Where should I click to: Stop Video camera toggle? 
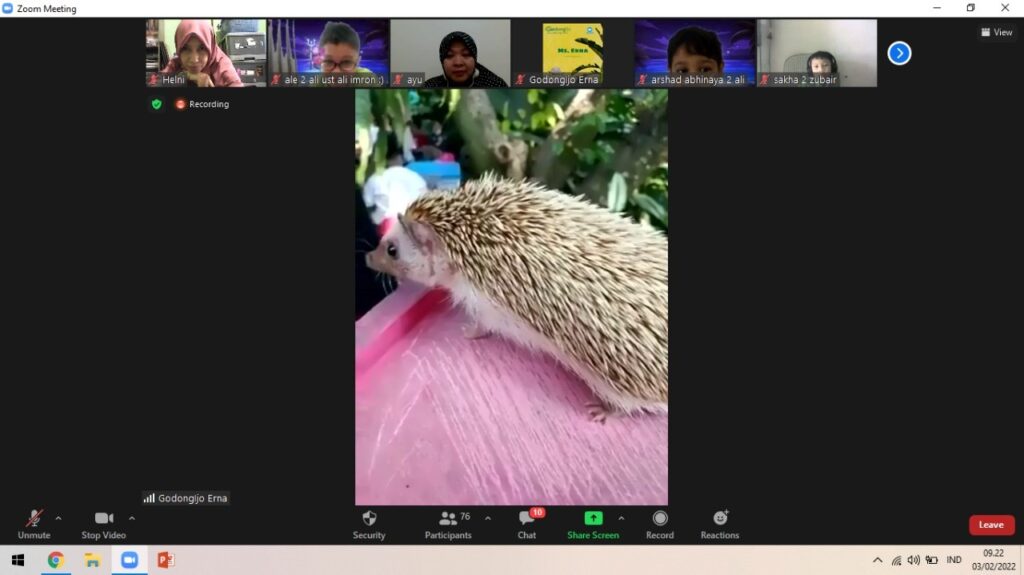coord(104,524)
